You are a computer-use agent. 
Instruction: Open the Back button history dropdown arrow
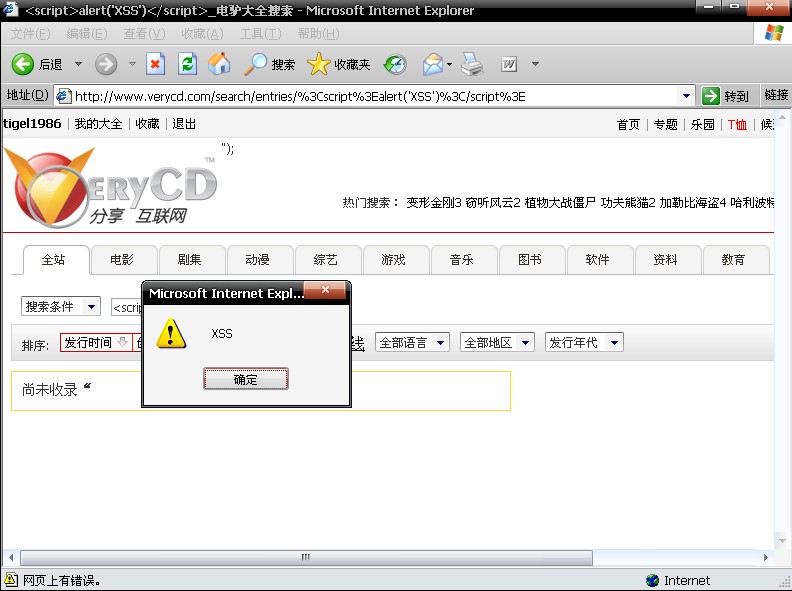click(x=78, y=64)
